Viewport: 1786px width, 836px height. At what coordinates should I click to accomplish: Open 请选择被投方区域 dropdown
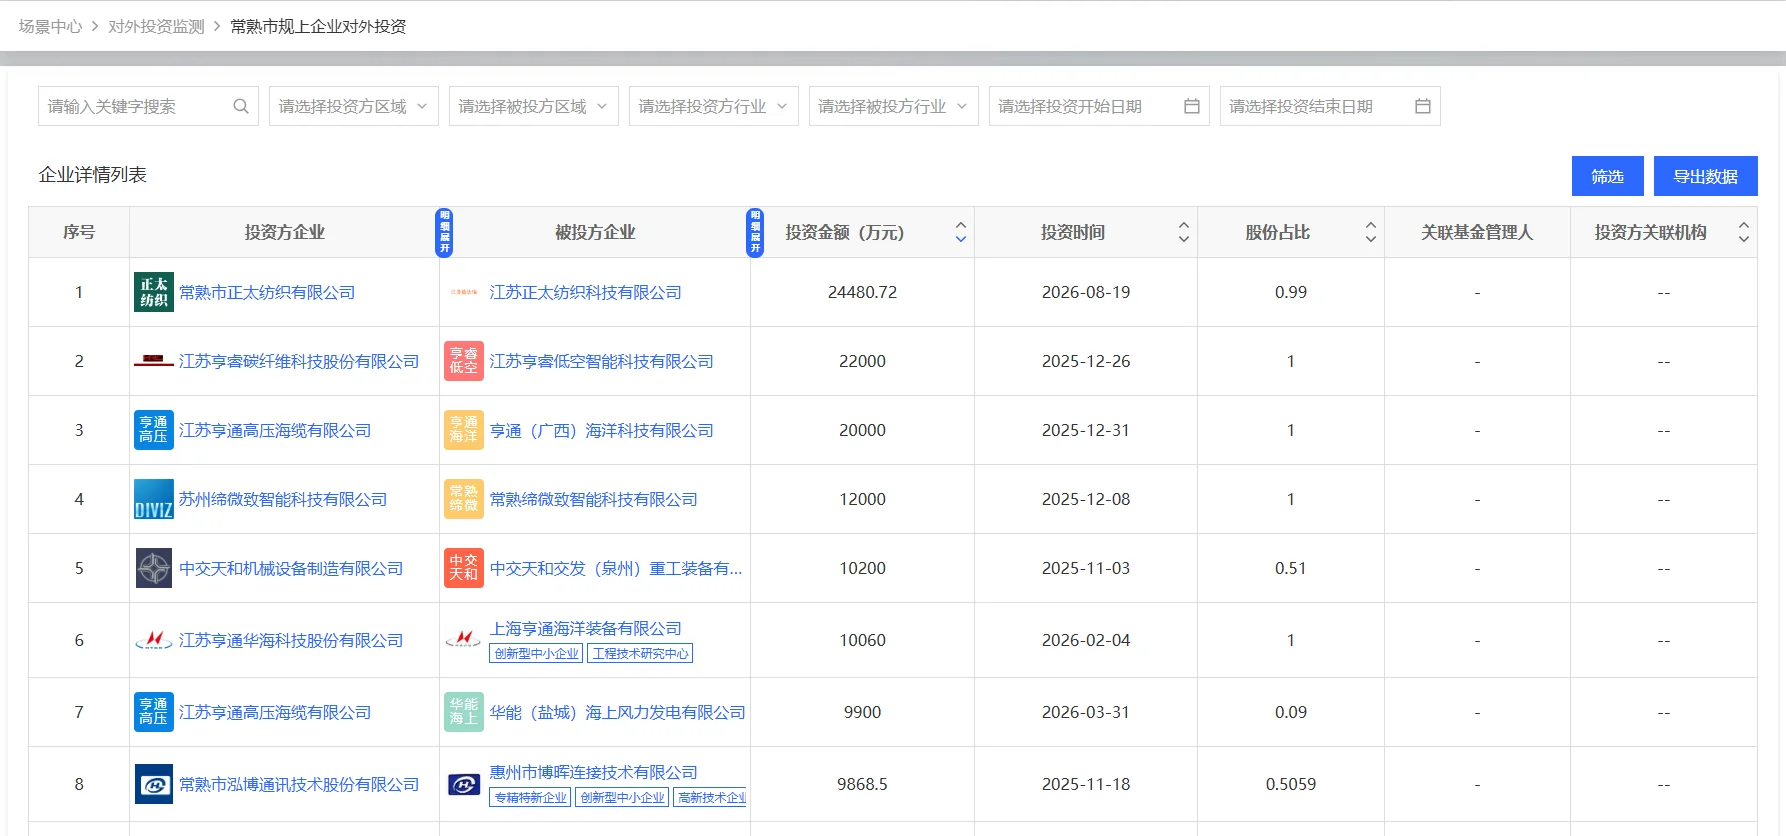tap(534, 106)
